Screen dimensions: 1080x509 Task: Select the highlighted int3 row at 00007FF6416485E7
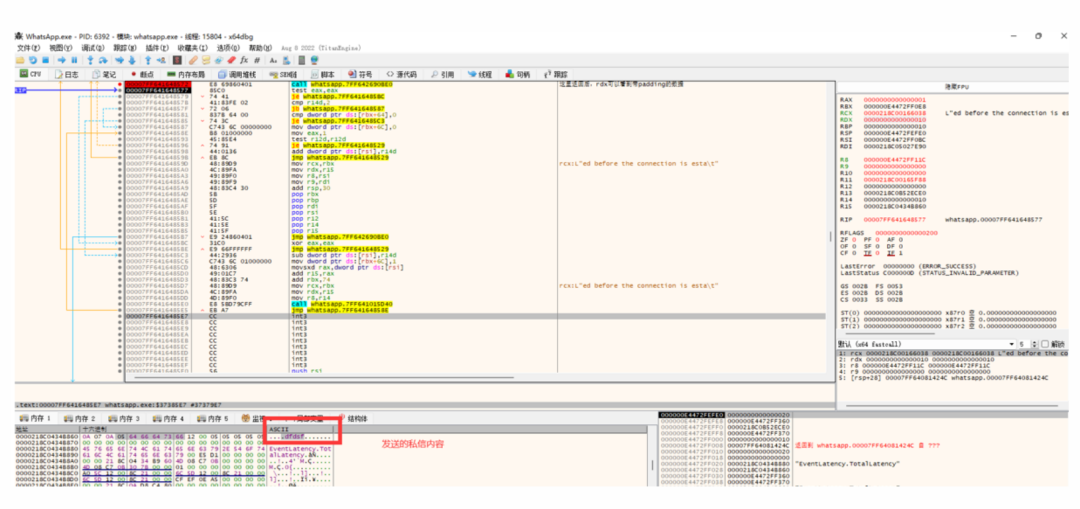point(475,316)
